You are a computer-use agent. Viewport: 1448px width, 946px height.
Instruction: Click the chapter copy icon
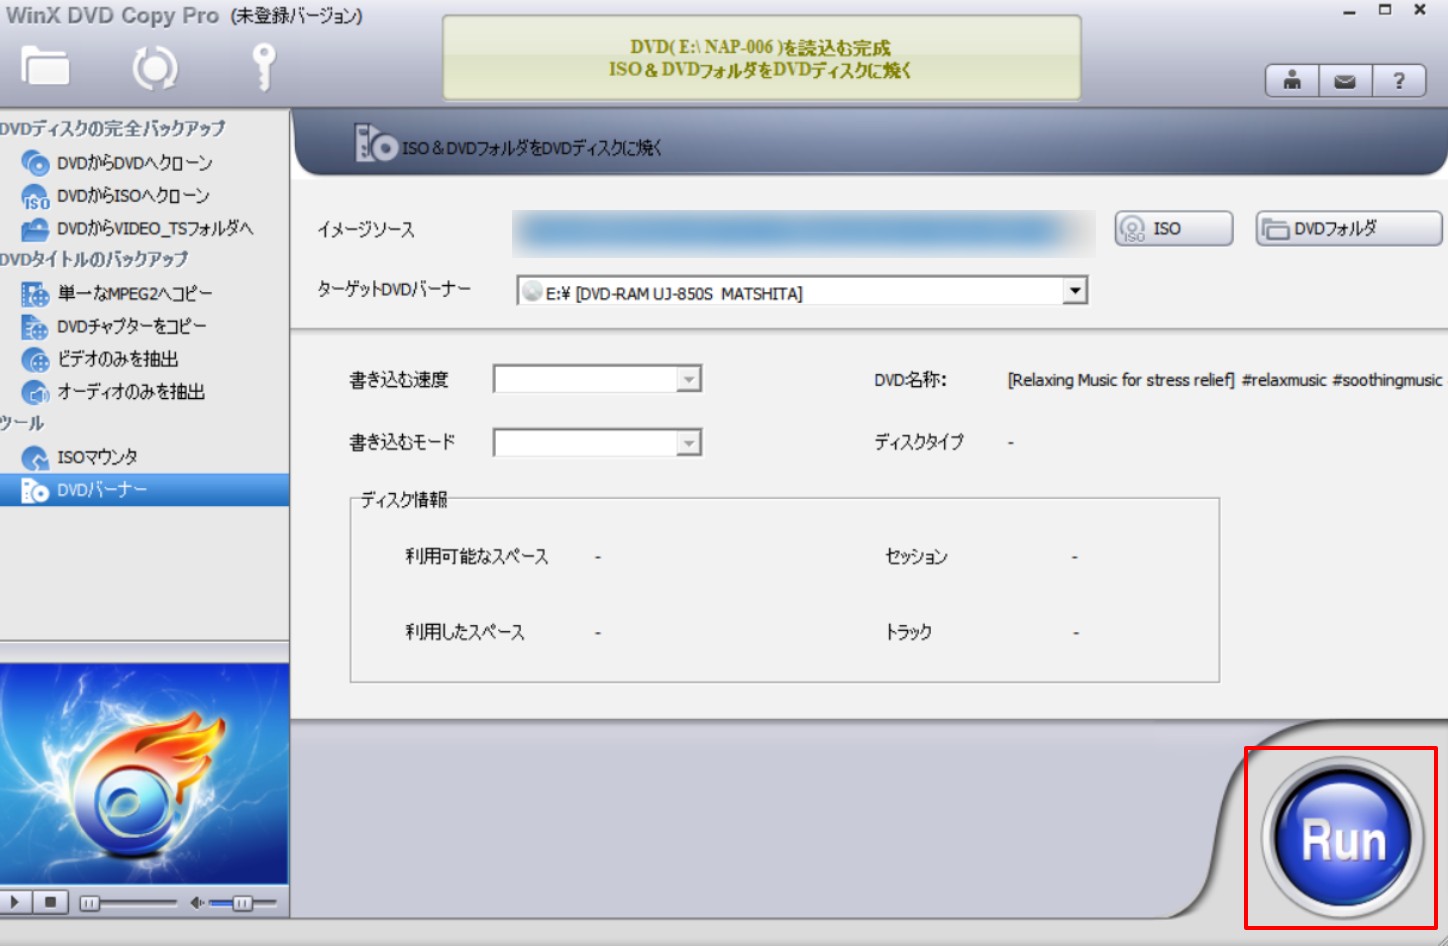point(35,327)
